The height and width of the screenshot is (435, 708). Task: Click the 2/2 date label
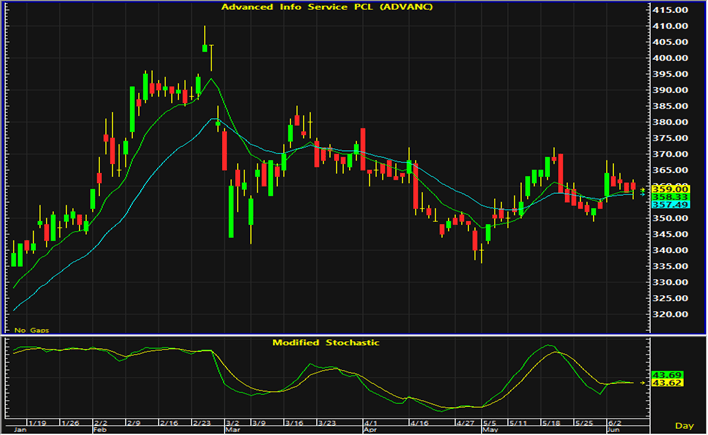[x=100, y=423]
